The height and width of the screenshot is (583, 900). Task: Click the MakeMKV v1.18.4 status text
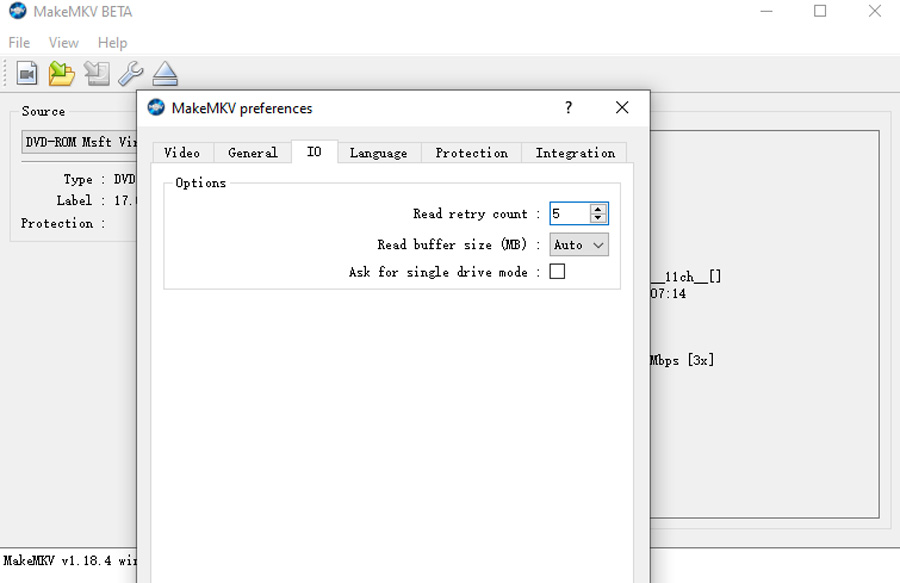click(x=69, y=560)
